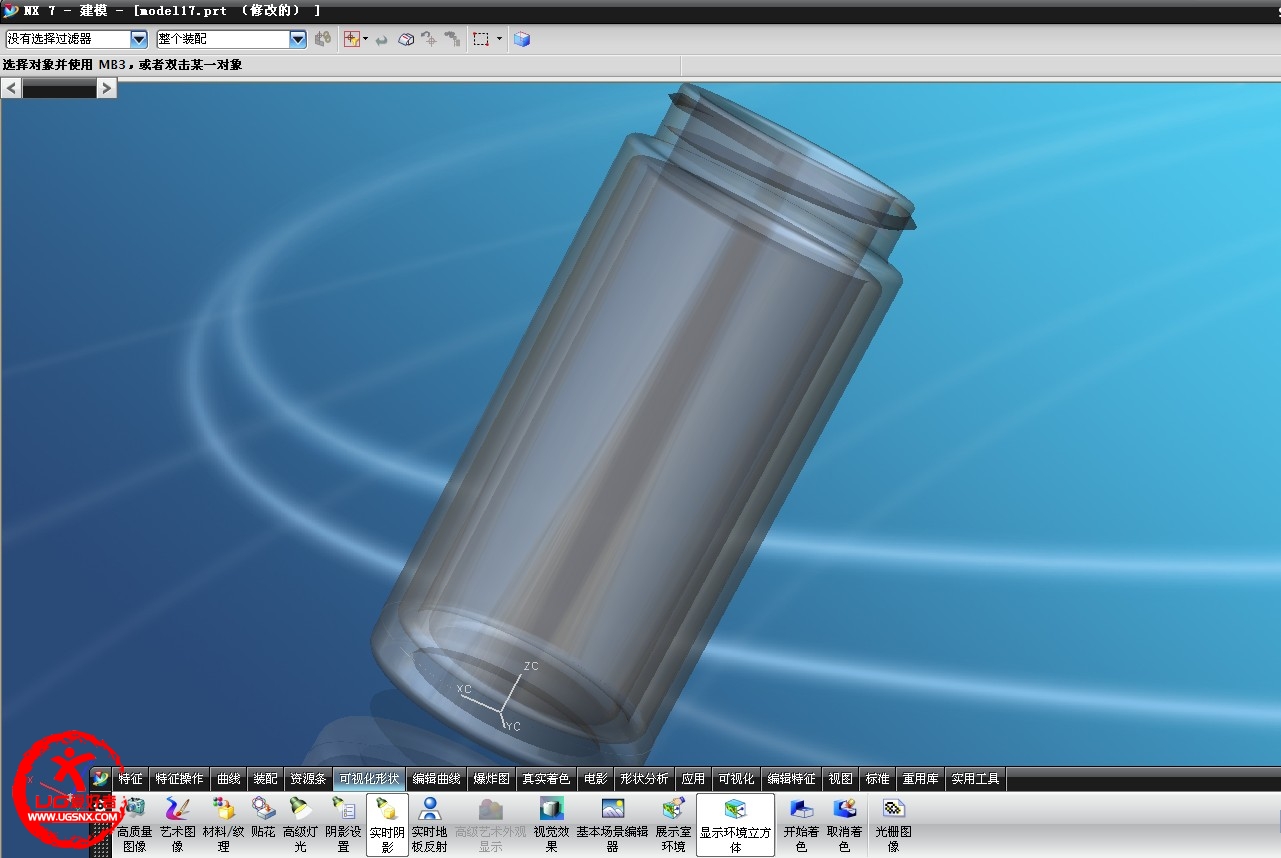Select the 可视化形状 tab
Viewport: 1281px width, 858px height.
click(x=369, y=778)
